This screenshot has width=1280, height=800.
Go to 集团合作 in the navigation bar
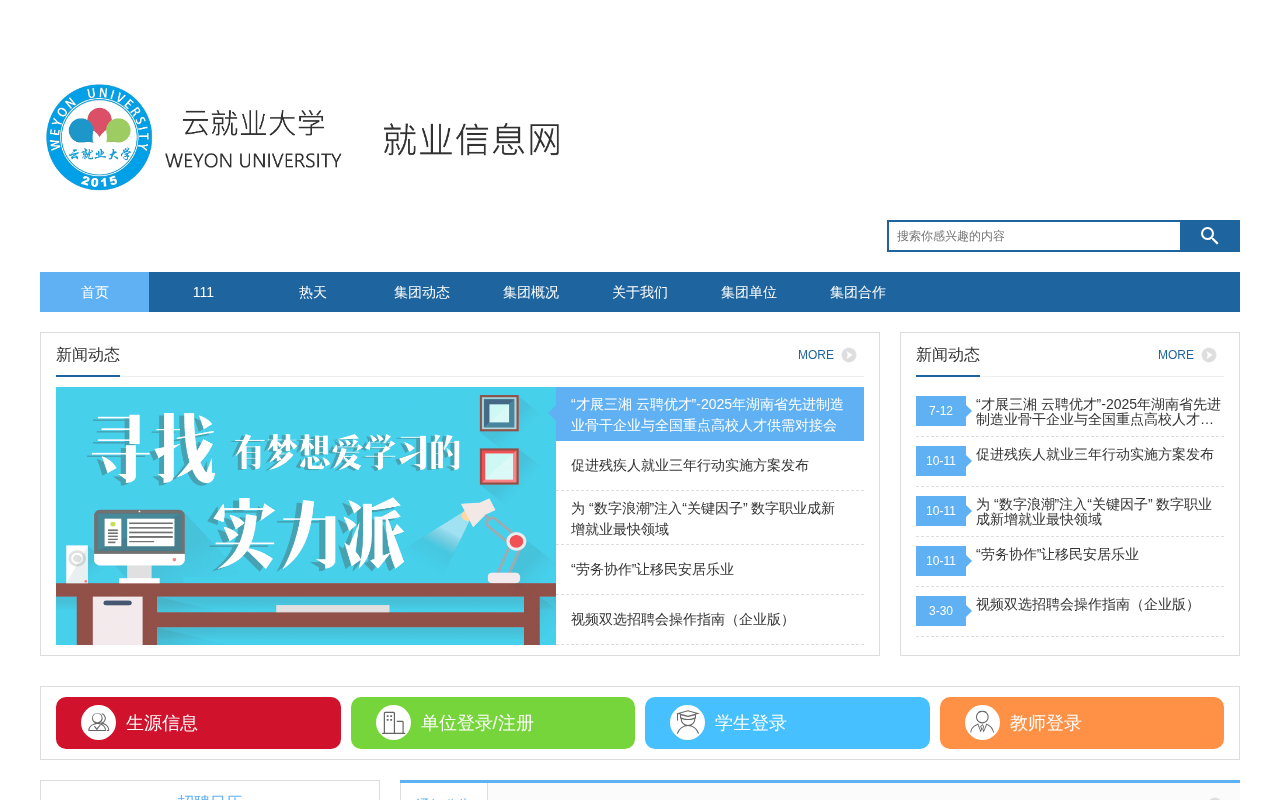click(x=858, y=292)
